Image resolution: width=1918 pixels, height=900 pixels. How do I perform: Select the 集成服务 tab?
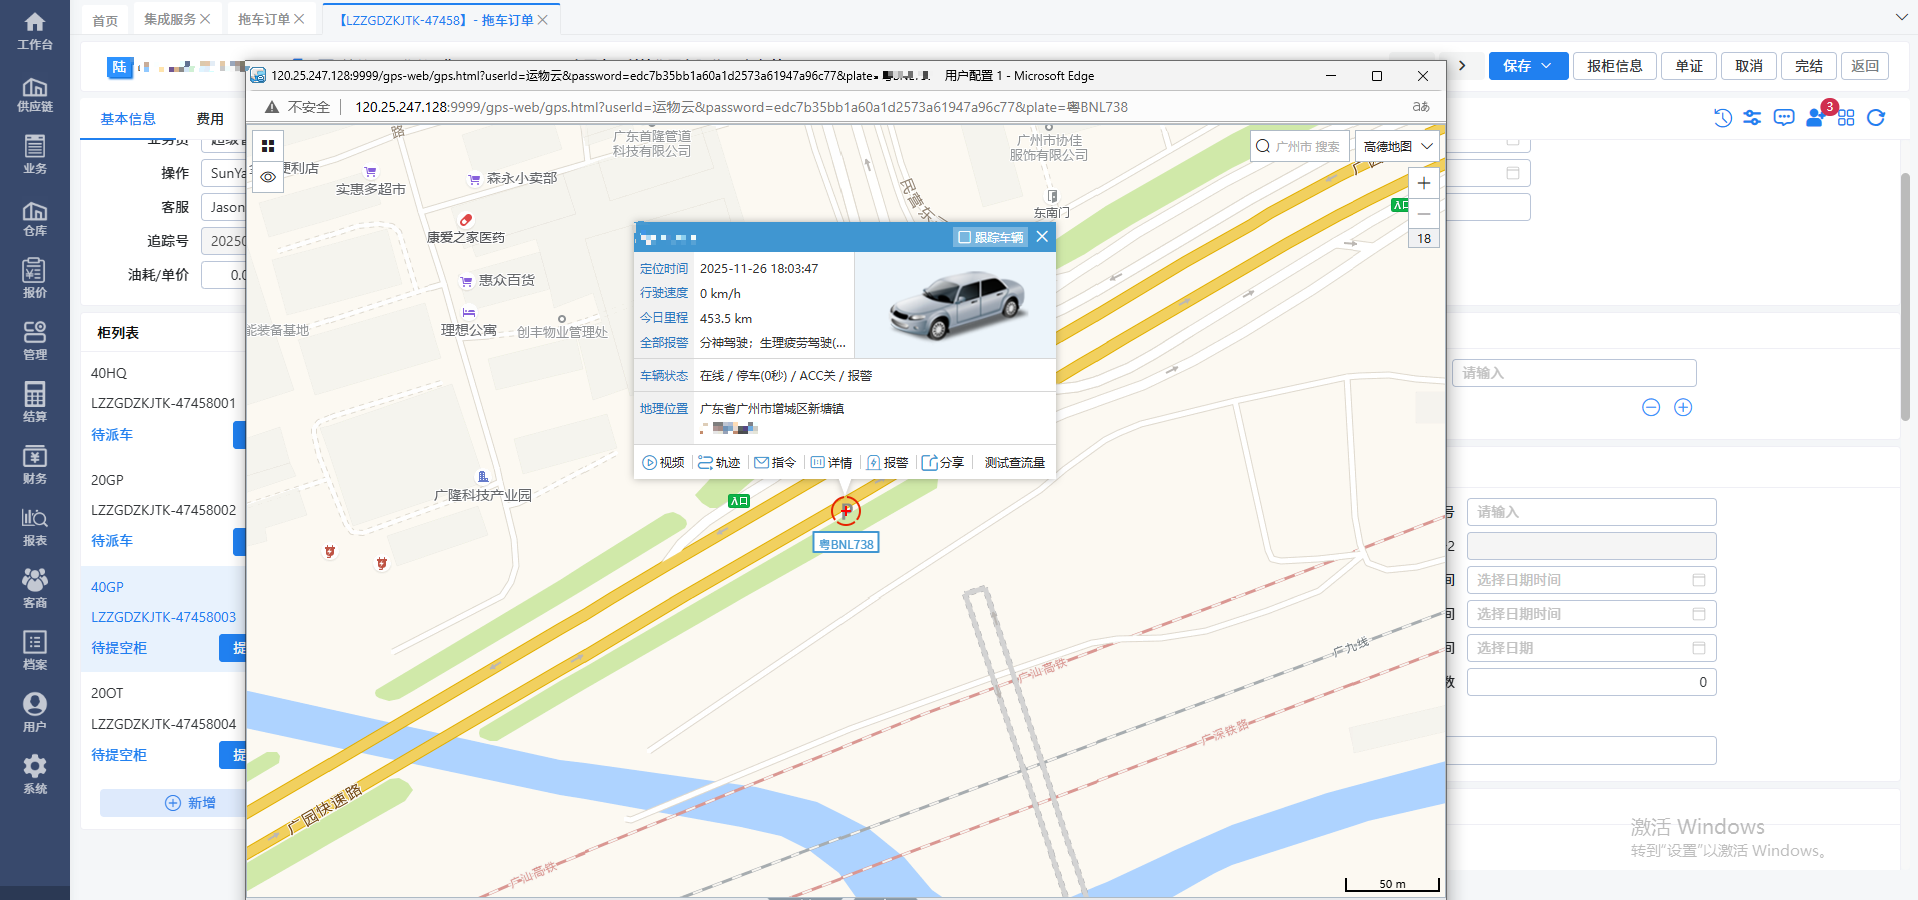(170, 19)
